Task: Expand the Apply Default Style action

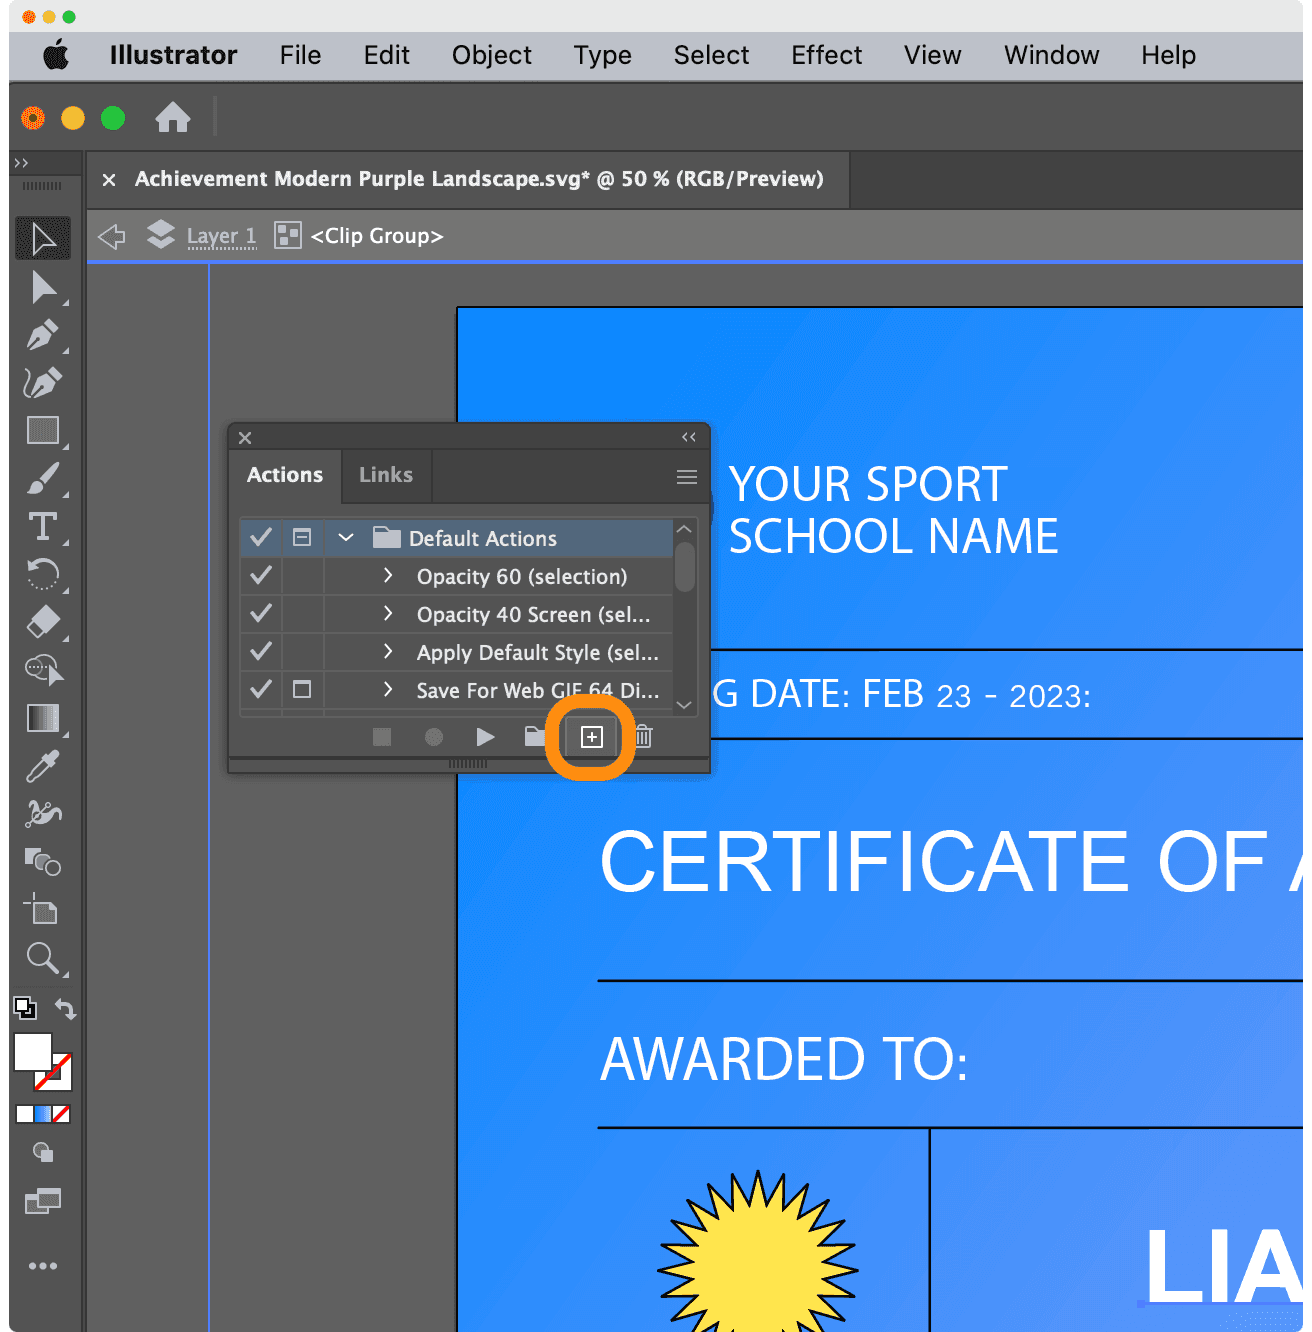Action: [x=388, y=652]
